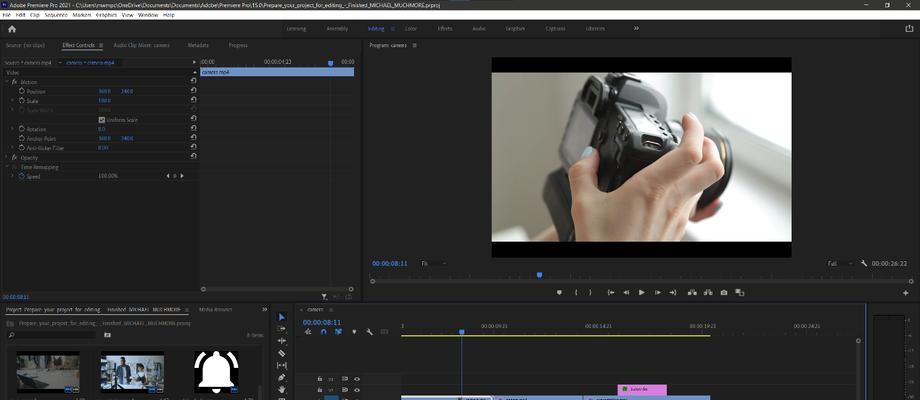Screen dimensions: 920x400
Task: Click the Lift button
Action: click(x=692, y=292)
